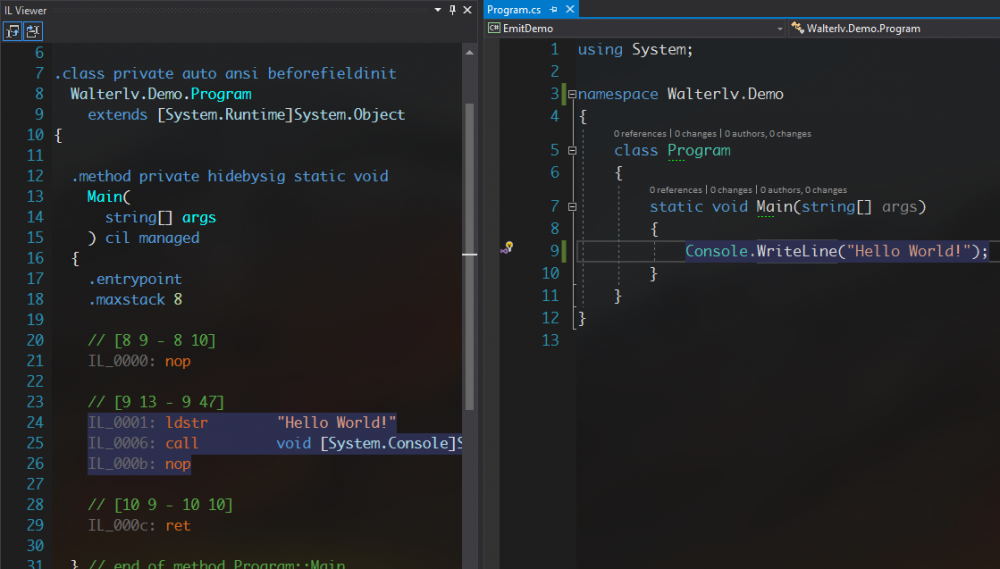Open the IL Viewer window position menu arrow
The image size is (1000, 569).
tap(438, 9)
